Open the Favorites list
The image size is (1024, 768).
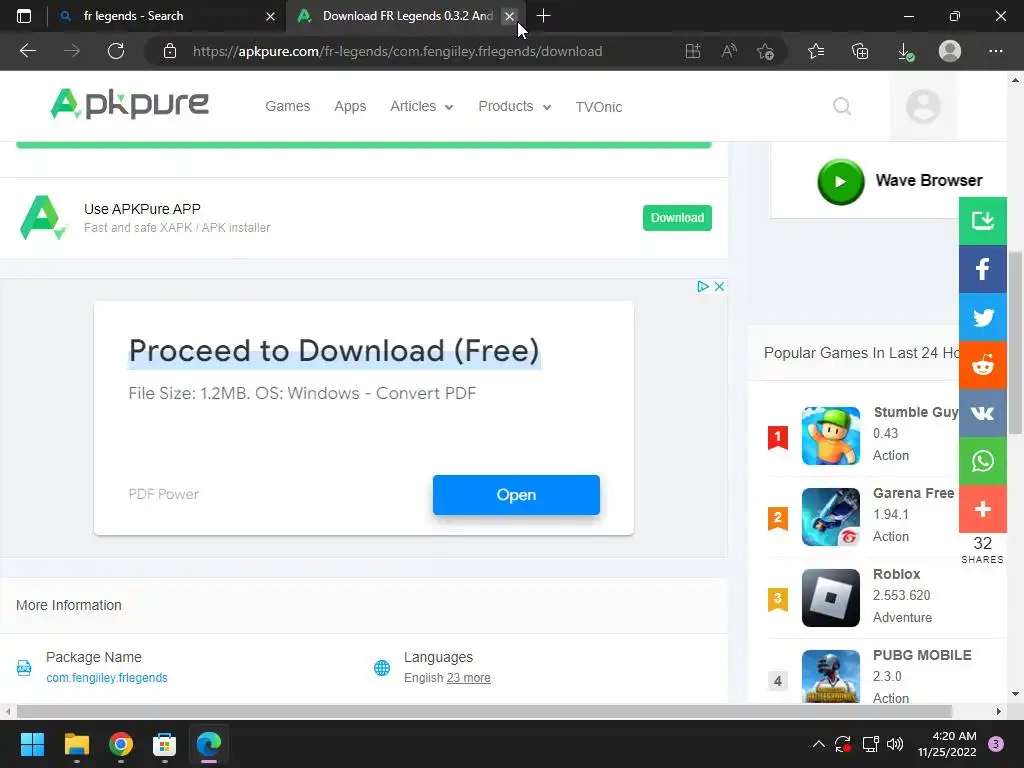816,51
